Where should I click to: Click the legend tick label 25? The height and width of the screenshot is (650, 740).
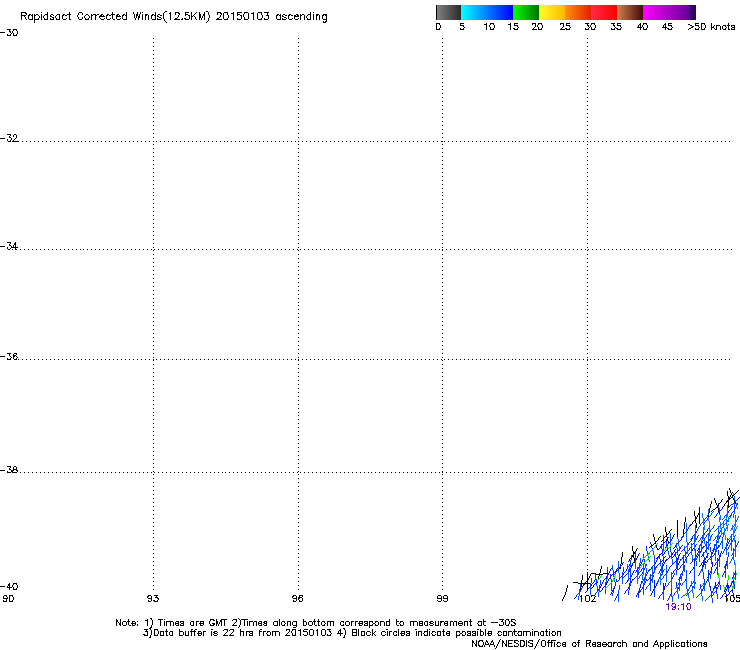tap(565, 27)
